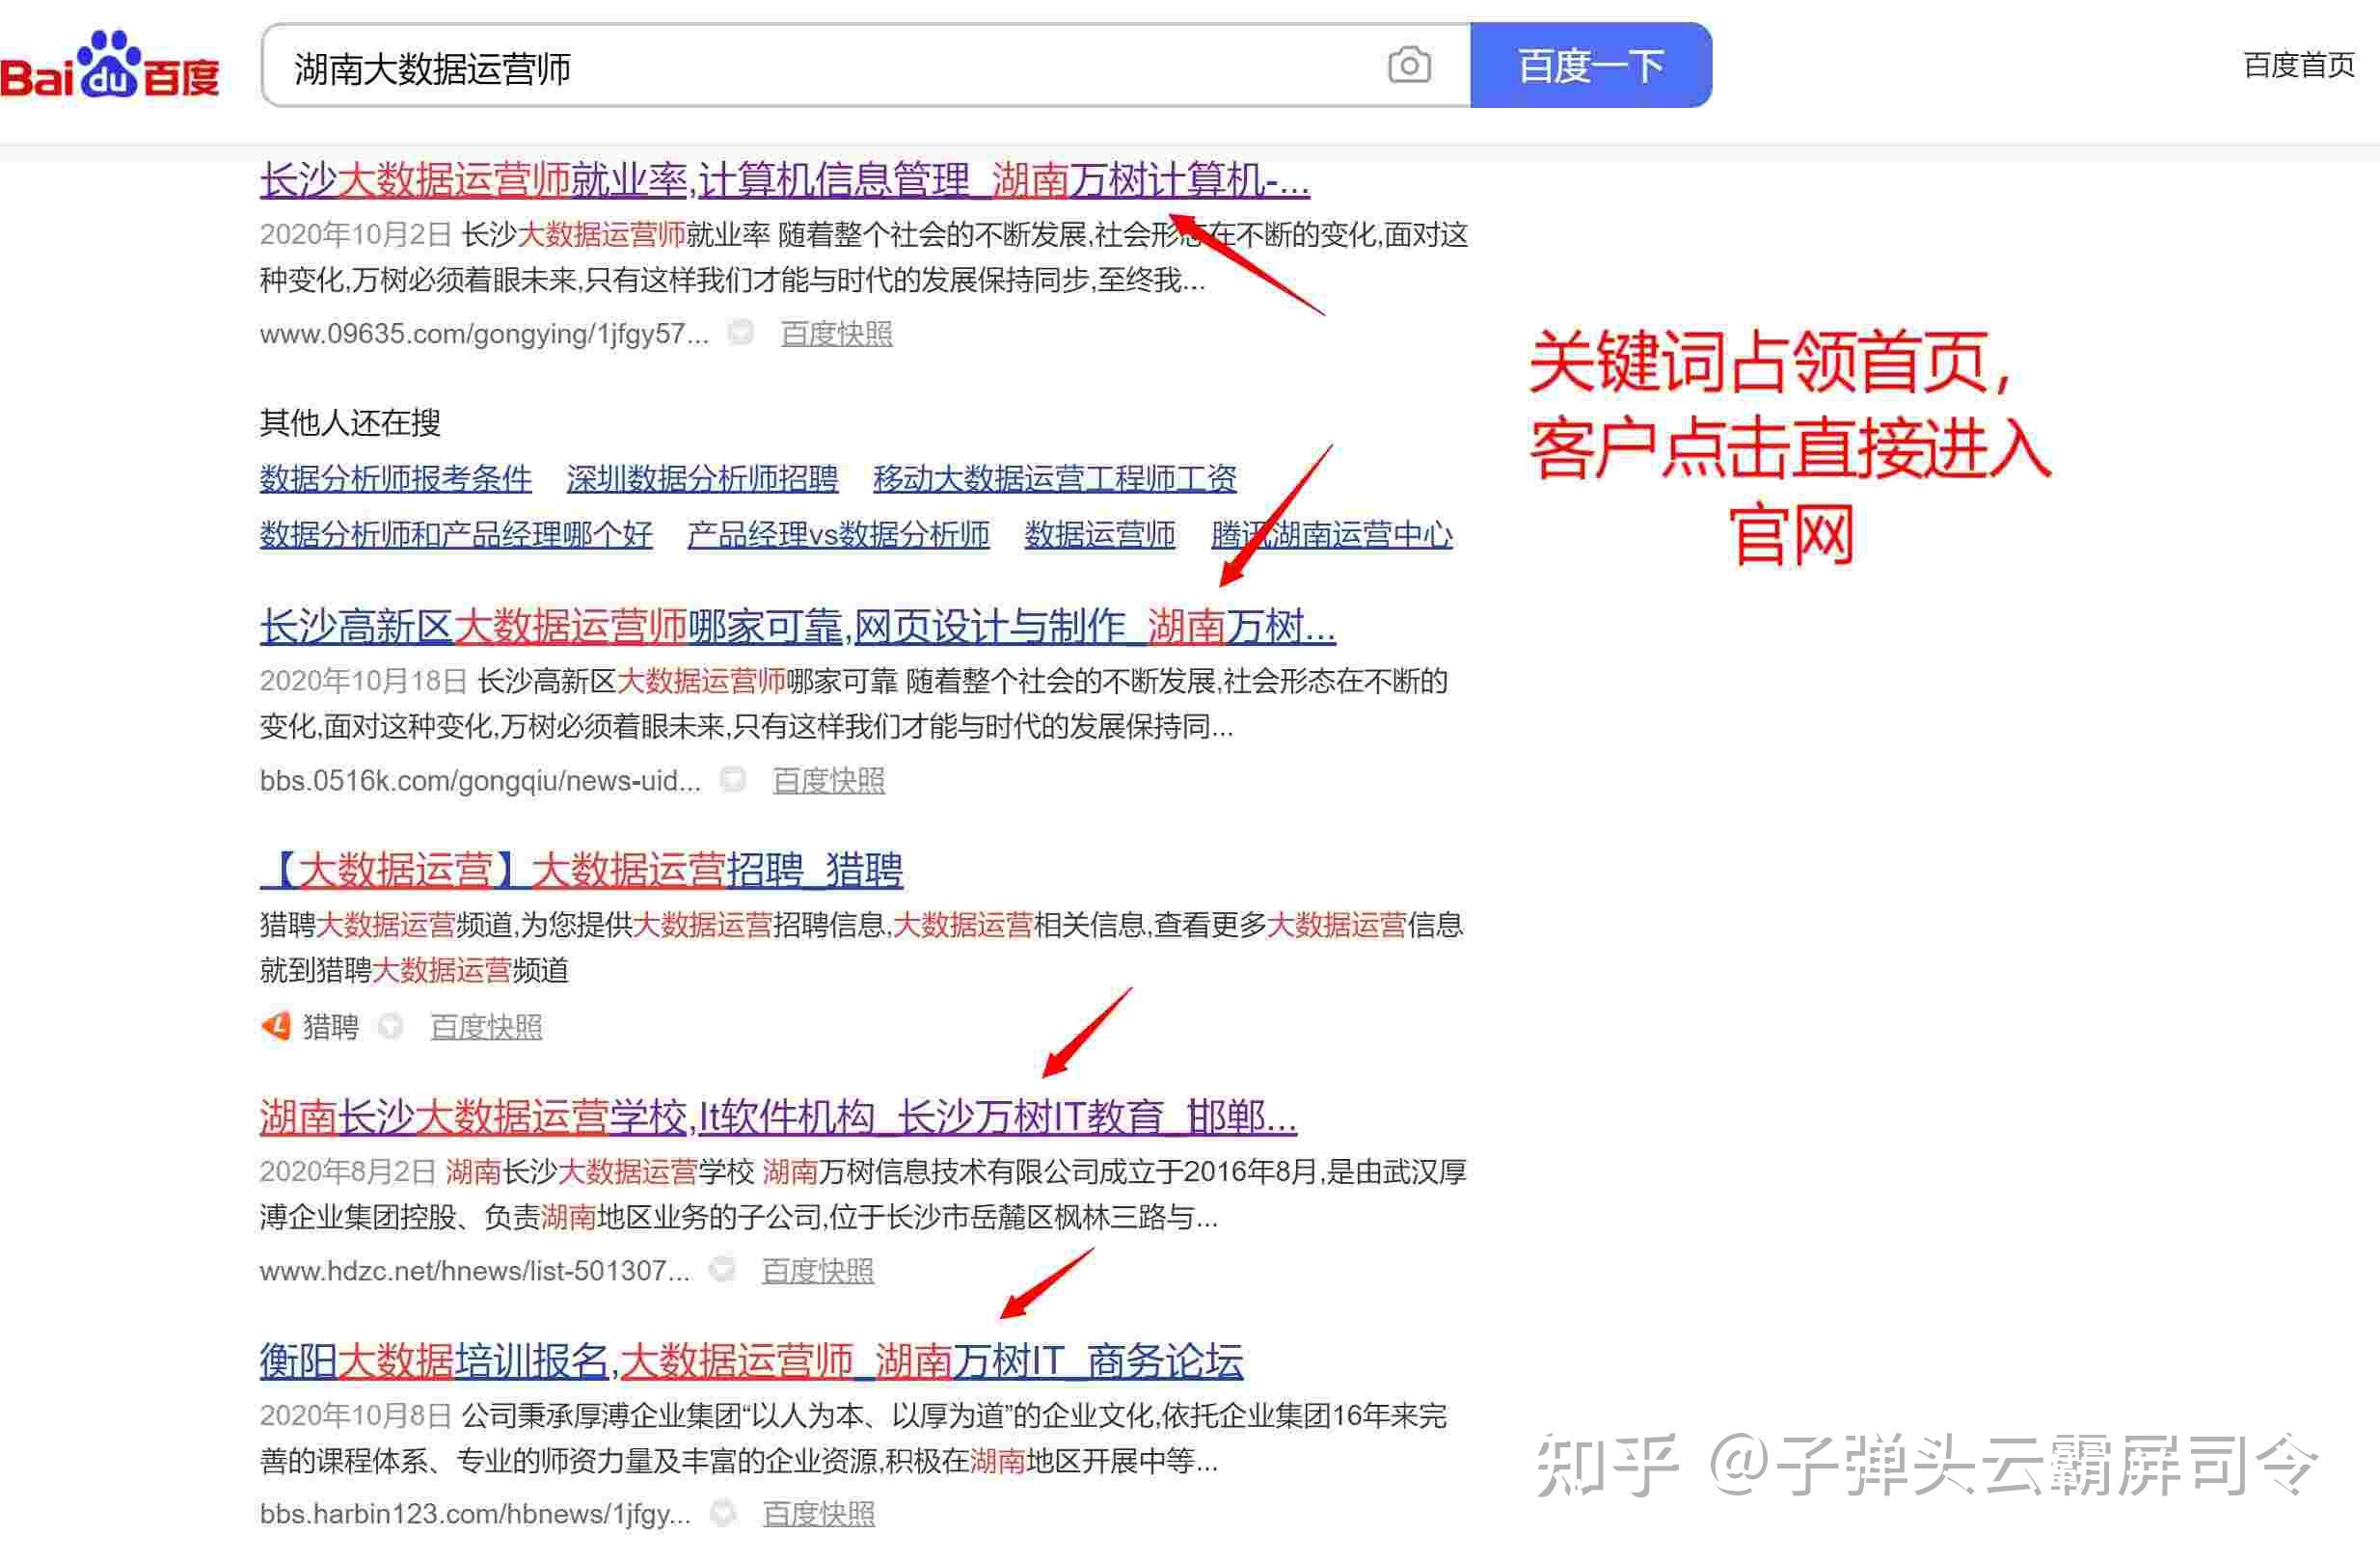Image resolution: width=2380 pixels, height=1562 pixels.
Task: Click the 猎聘 orange site logo icon
Action: coord(276,1026)
